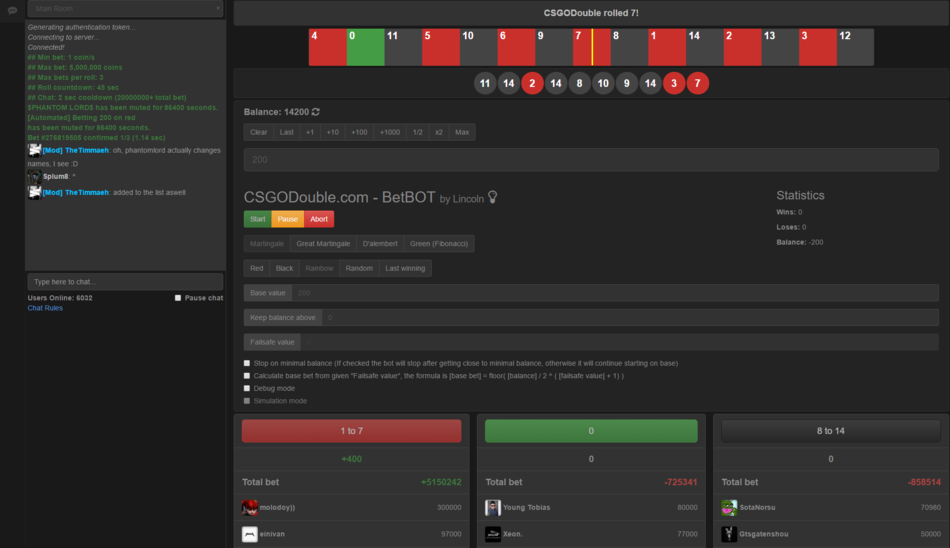Screen dimensions: 950x548
Task: Click [Mod] TheTimmaeh name above Splum8's message
Action: (x=76, y=150)
